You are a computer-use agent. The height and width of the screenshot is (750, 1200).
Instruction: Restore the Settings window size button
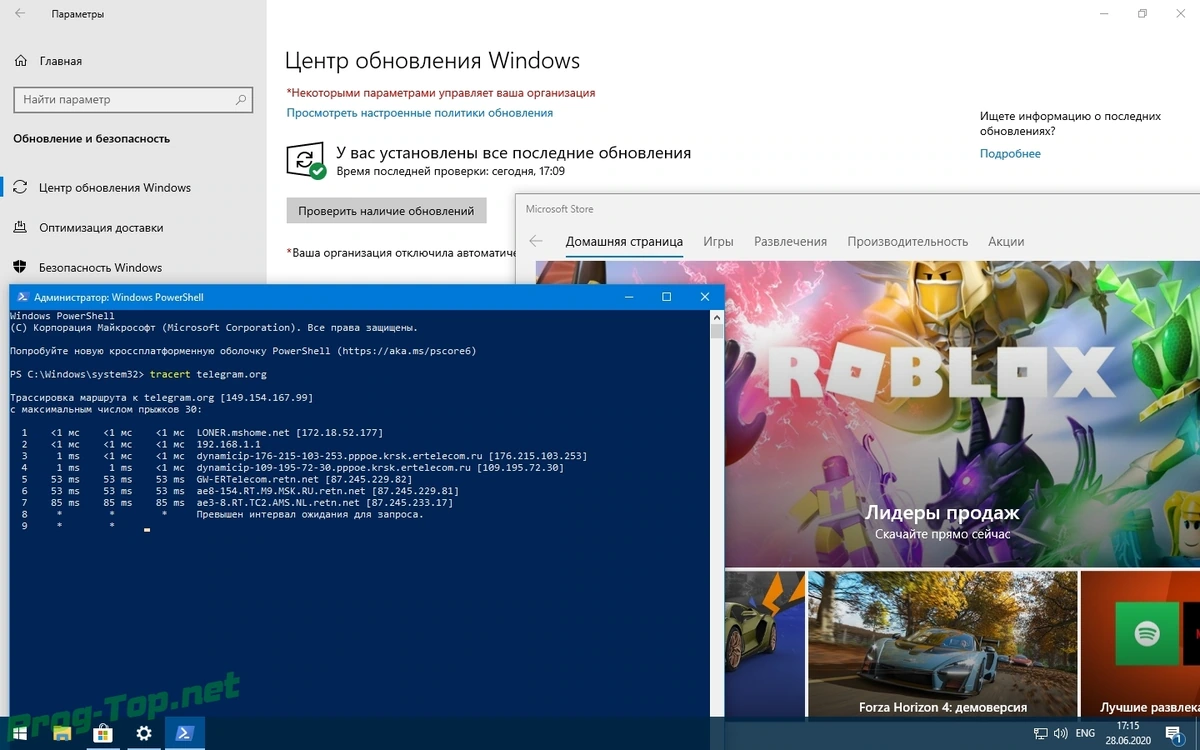1143,14
